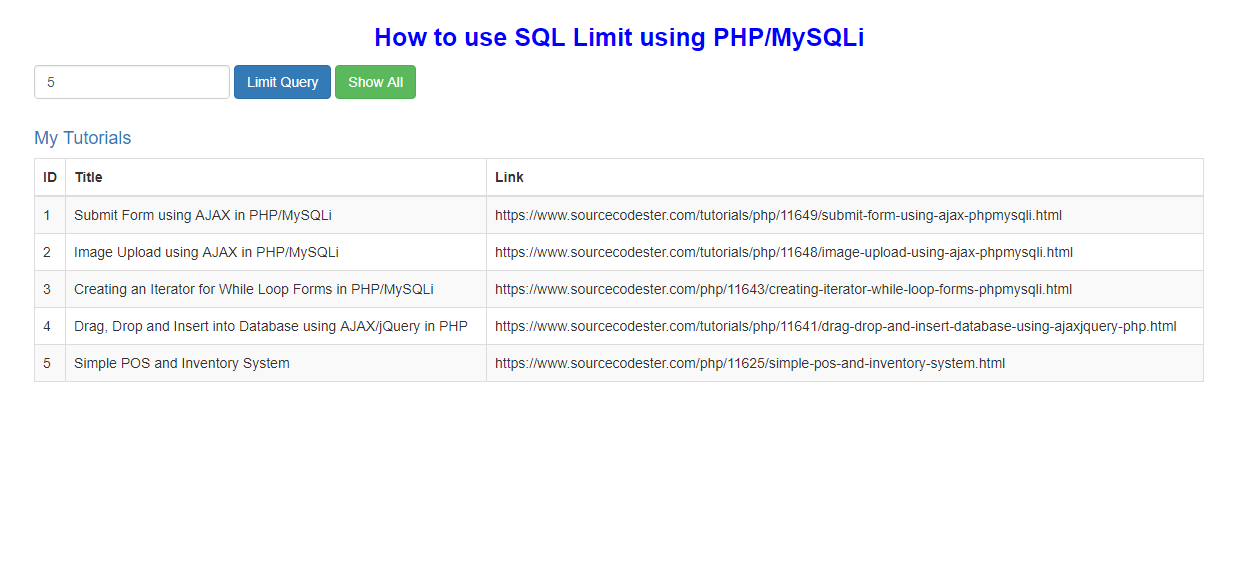Select the Submit Form using AJAX title
This screenshot has height=582, width=1242.
pyautogui.click(x=203, y=215)
